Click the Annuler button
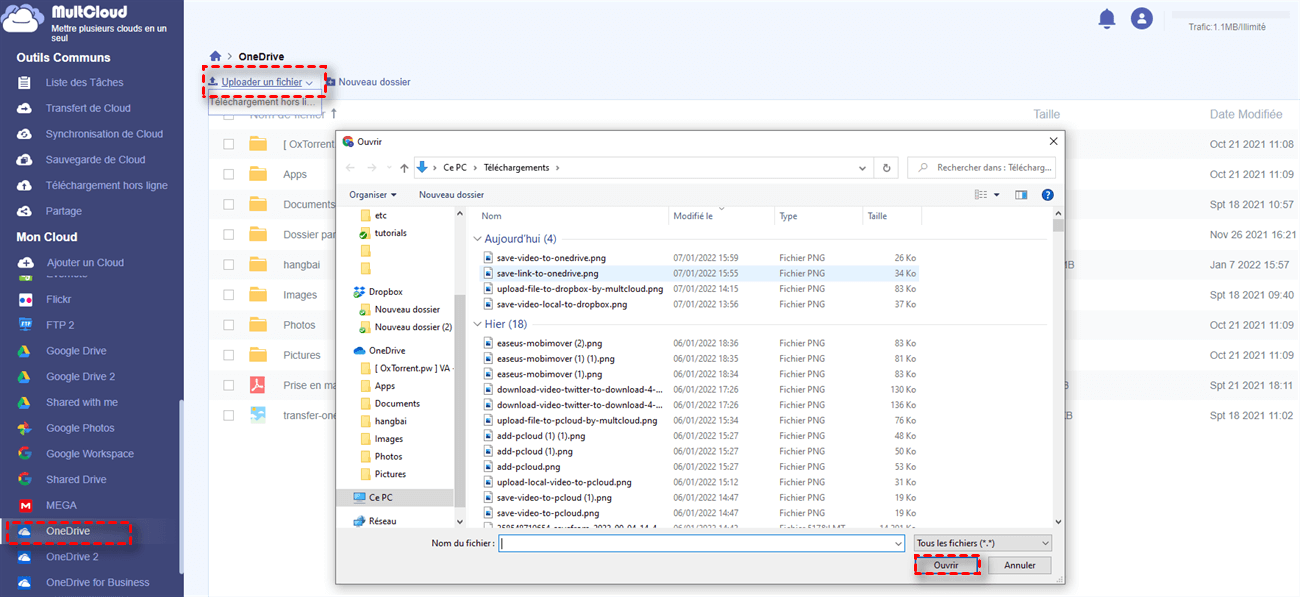1300x597 pixels. pos(1019,565)
